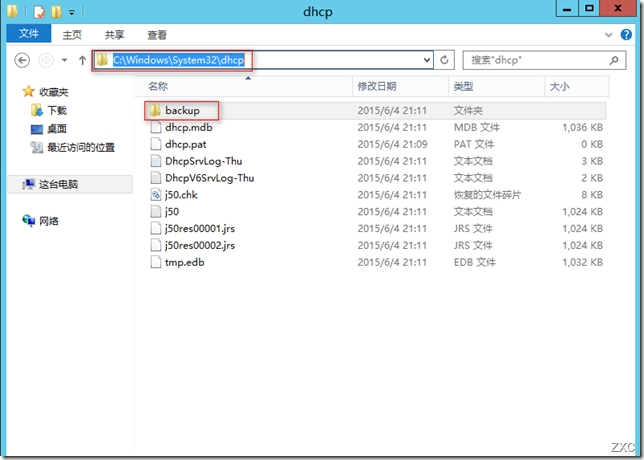
Task: Select 这台电脑 in the navigation pane
Action: pos(58,184)
